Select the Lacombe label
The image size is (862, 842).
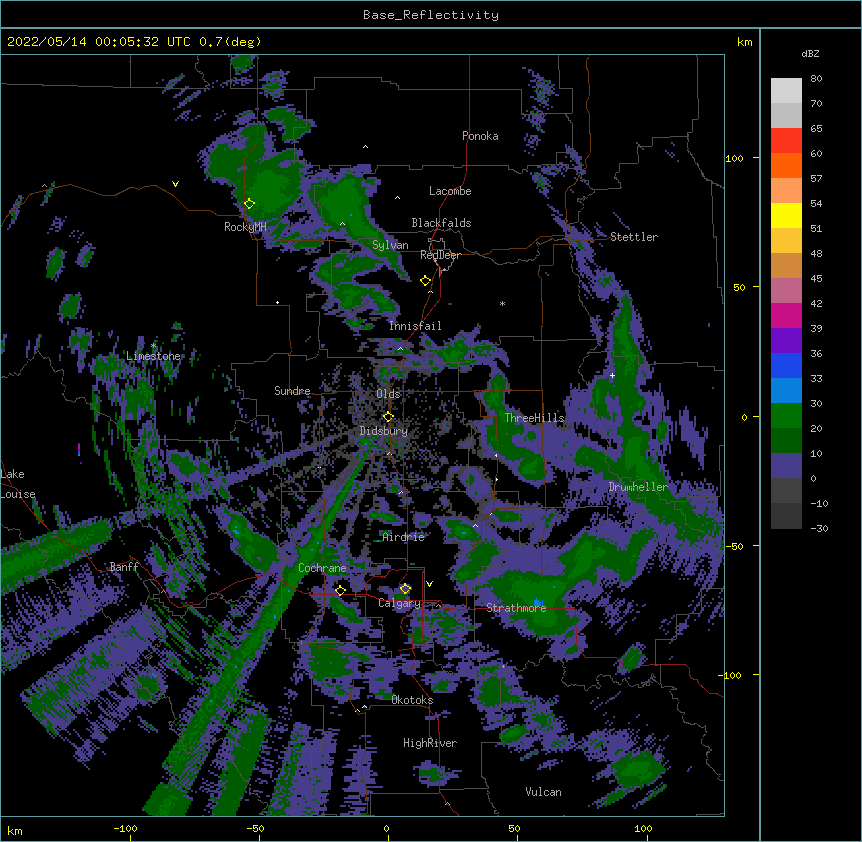point(450,191)
